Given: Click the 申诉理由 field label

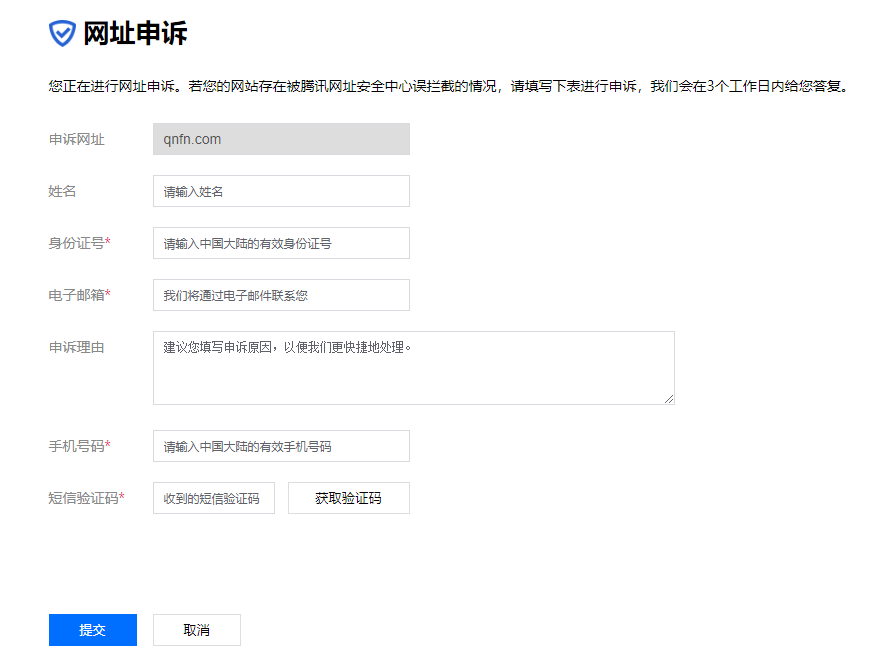Looking at the screenshot, I should point(76,347).
